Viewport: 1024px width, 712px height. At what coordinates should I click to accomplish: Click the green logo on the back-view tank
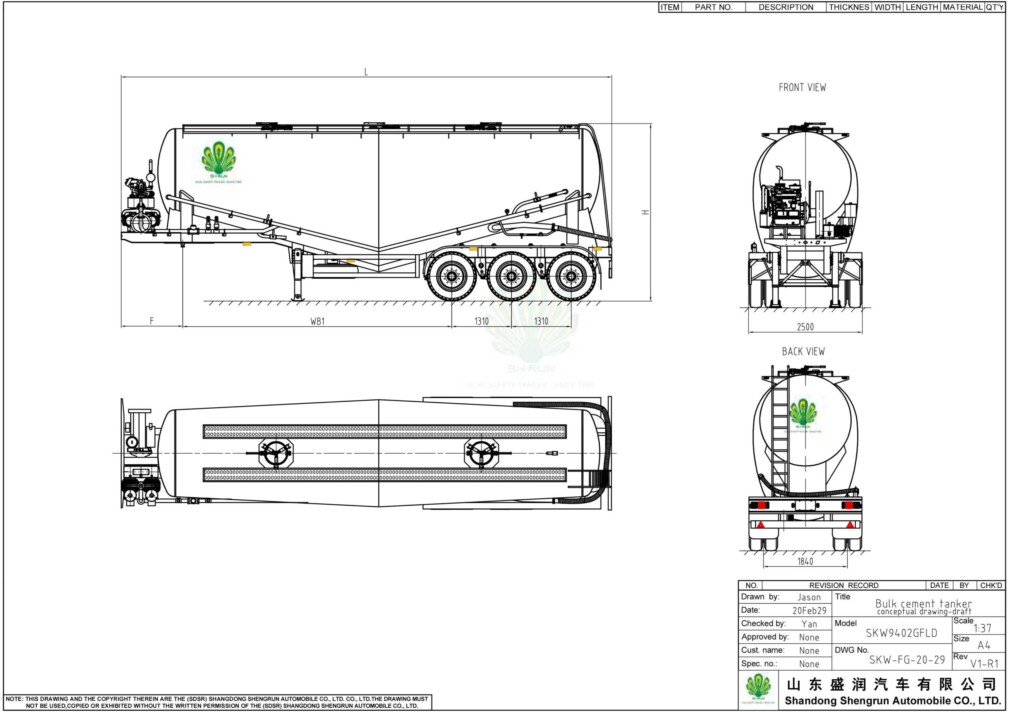[x=803, y=412]
